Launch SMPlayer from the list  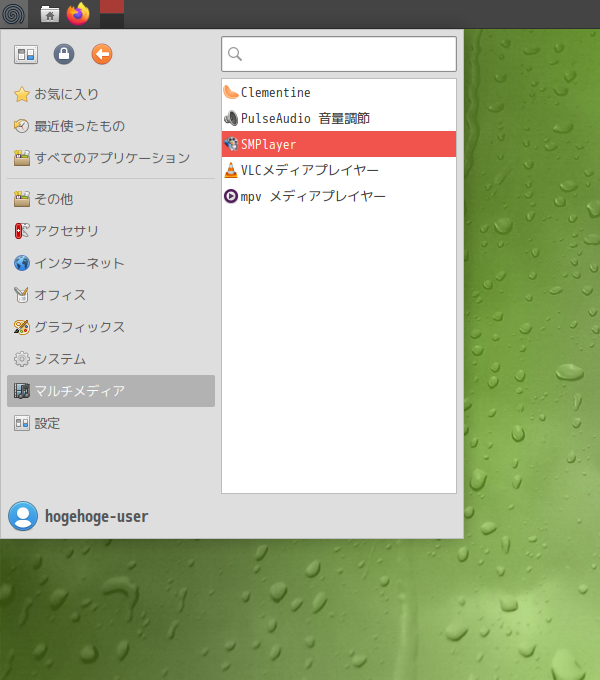[339, 144]
